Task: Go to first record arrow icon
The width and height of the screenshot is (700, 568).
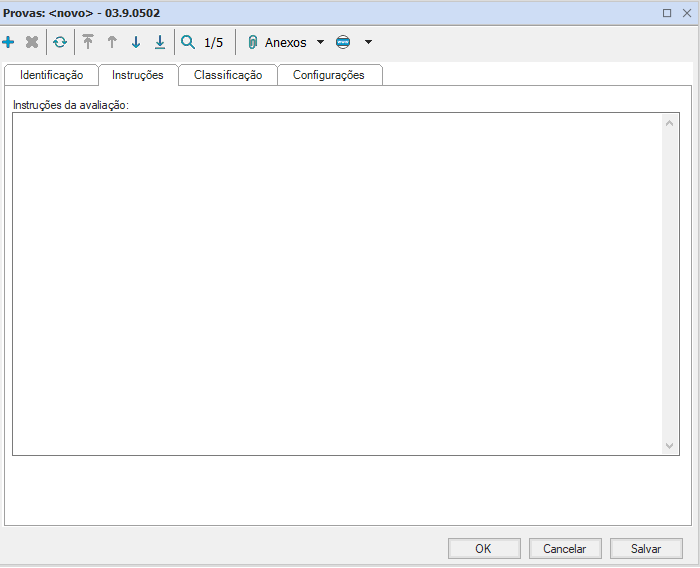Action: pos(88,43)
